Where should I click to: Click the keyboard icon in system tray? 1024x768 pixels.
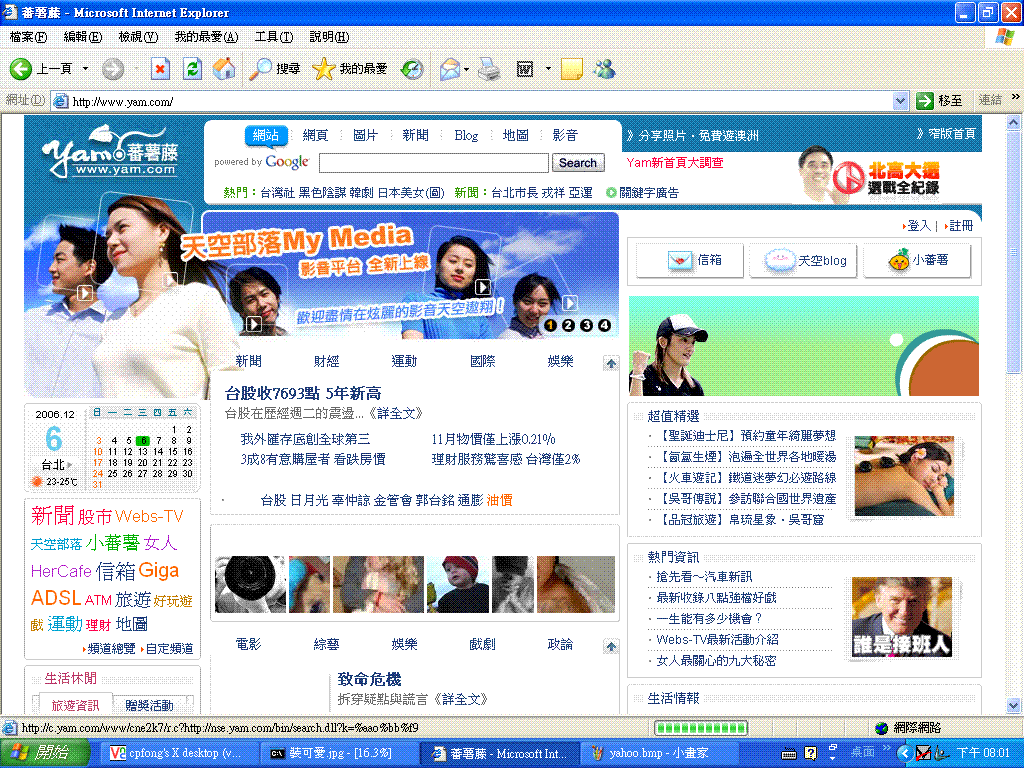click(x=789, y=754)
